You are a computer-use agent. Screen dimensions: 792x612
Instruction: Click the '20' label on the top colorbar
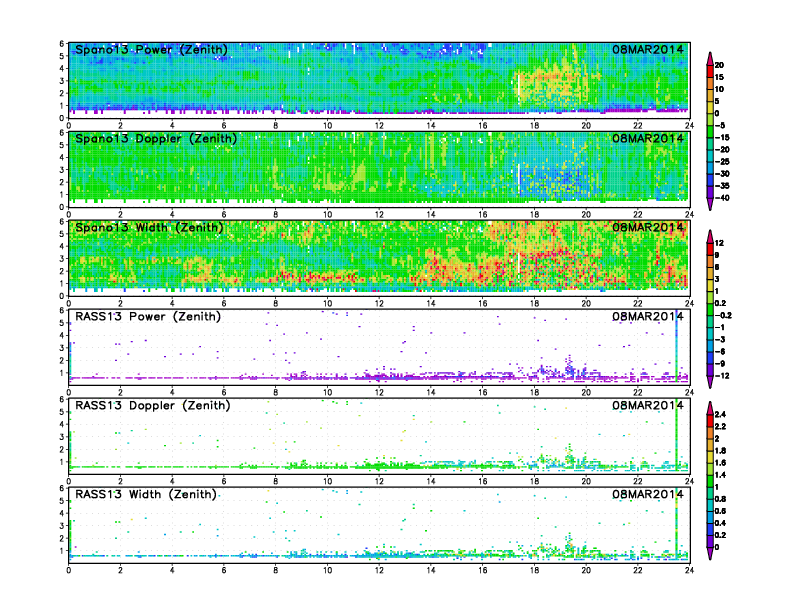719,65
